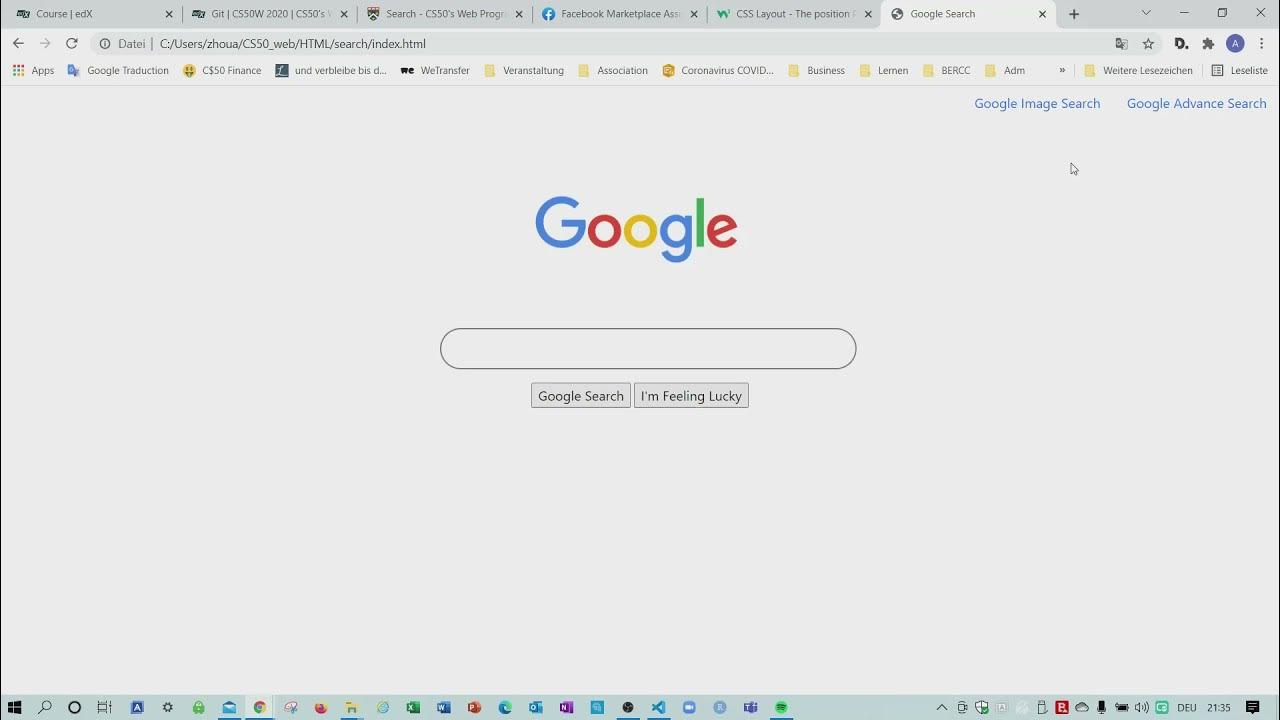1280x720 pixels.
Task: Open File Explorer from the taskbar
Action: click(x=351, y=707)
